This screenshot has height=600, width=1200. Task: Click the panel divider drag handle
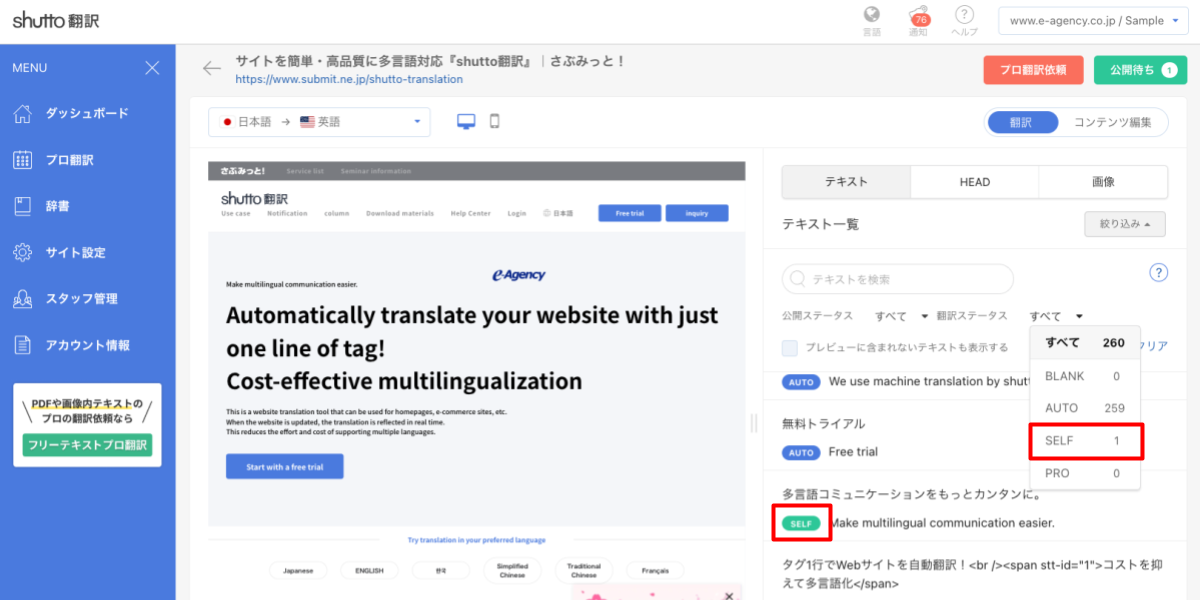coord(754,423)
